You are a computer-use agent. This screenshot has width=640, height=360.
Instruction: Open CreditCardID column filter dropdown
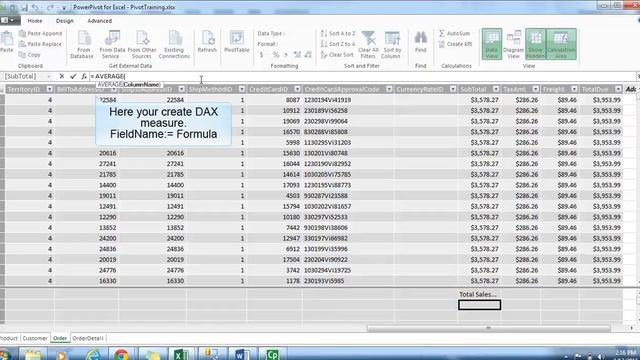[x=297, y=89]
